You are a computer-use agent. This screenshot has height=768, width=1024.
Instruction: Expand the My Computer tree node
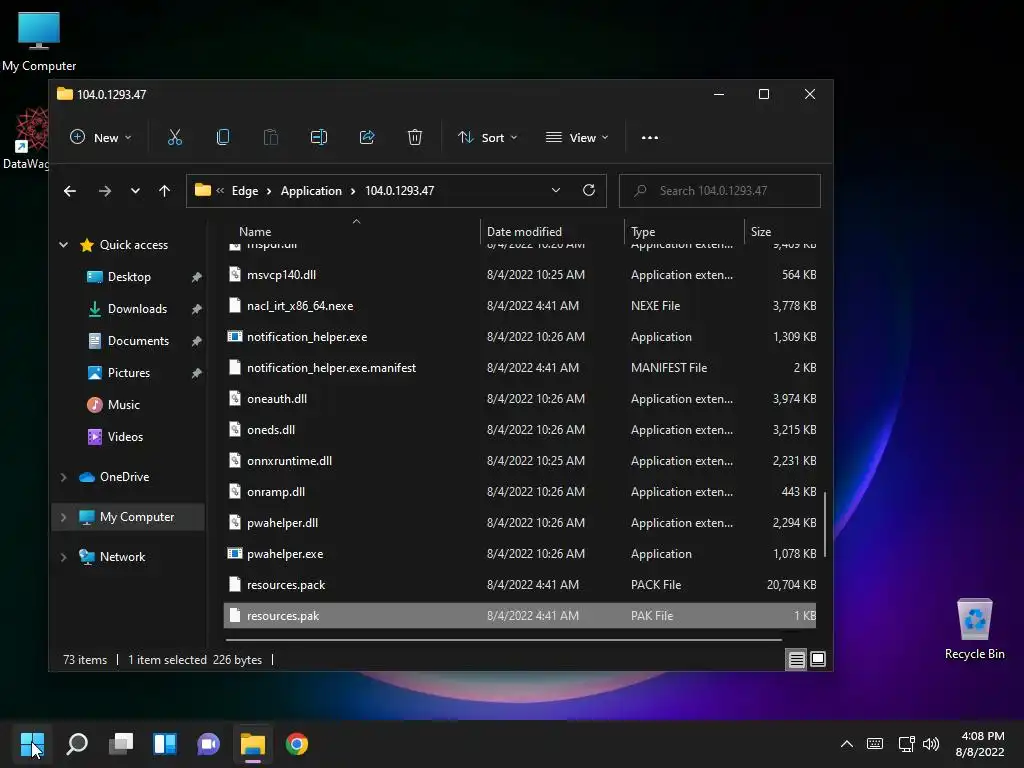[x=63, y=517]
